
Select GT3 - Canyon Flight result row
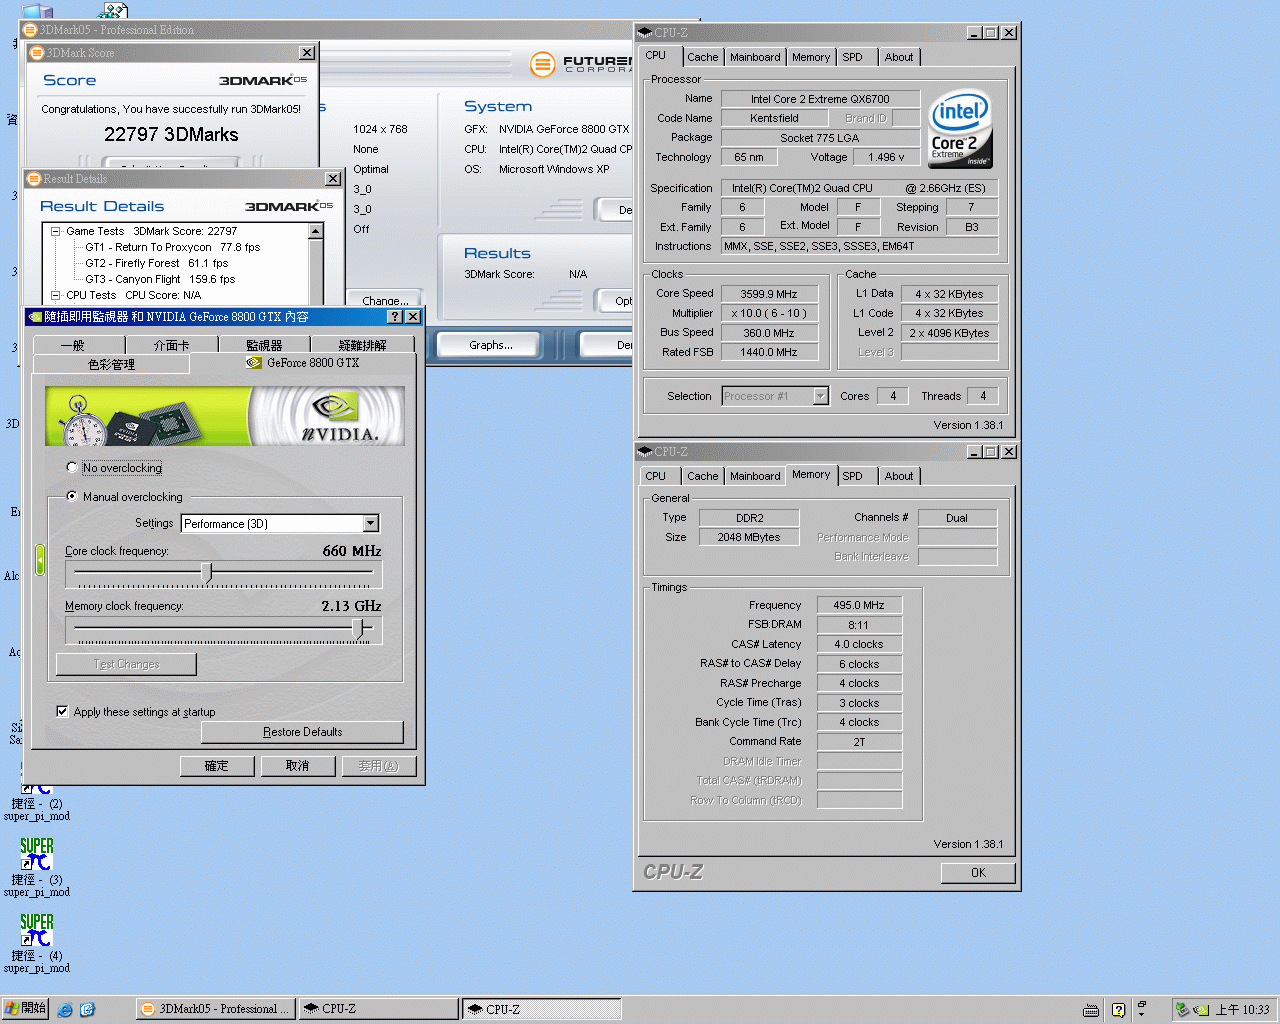click(160, 279)
